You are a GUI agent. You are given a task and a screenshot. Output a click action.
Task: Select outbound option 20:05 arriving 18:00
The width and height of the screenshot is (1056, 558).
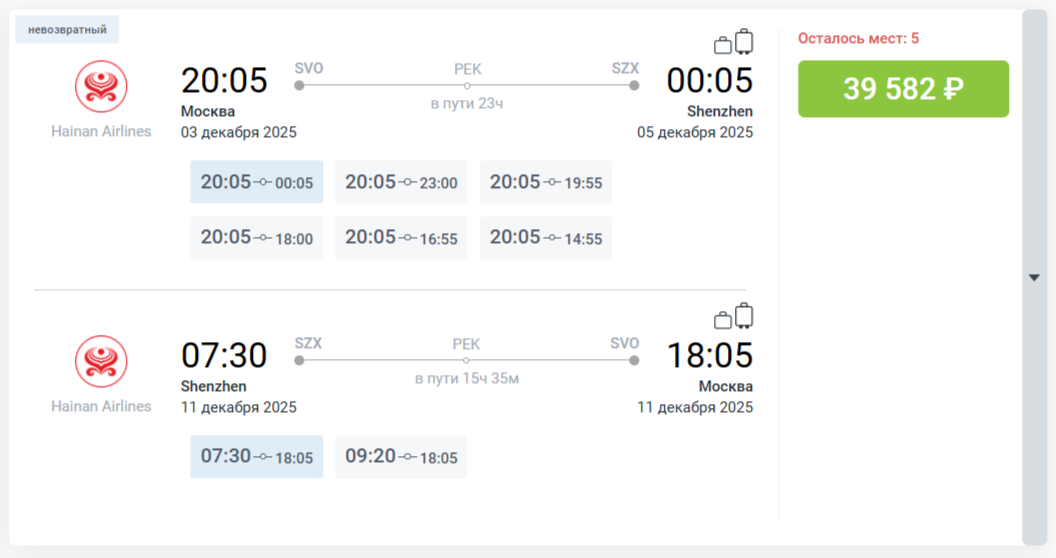[x=257, y=238]
